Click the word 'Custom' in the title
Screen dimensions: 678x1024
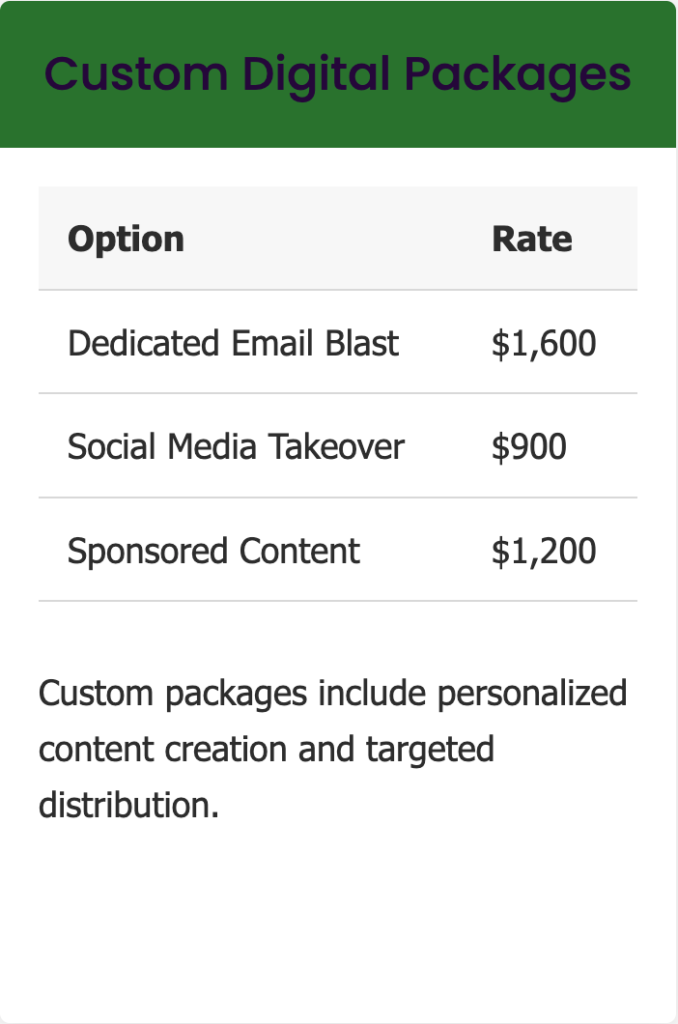tap(136, 74)
